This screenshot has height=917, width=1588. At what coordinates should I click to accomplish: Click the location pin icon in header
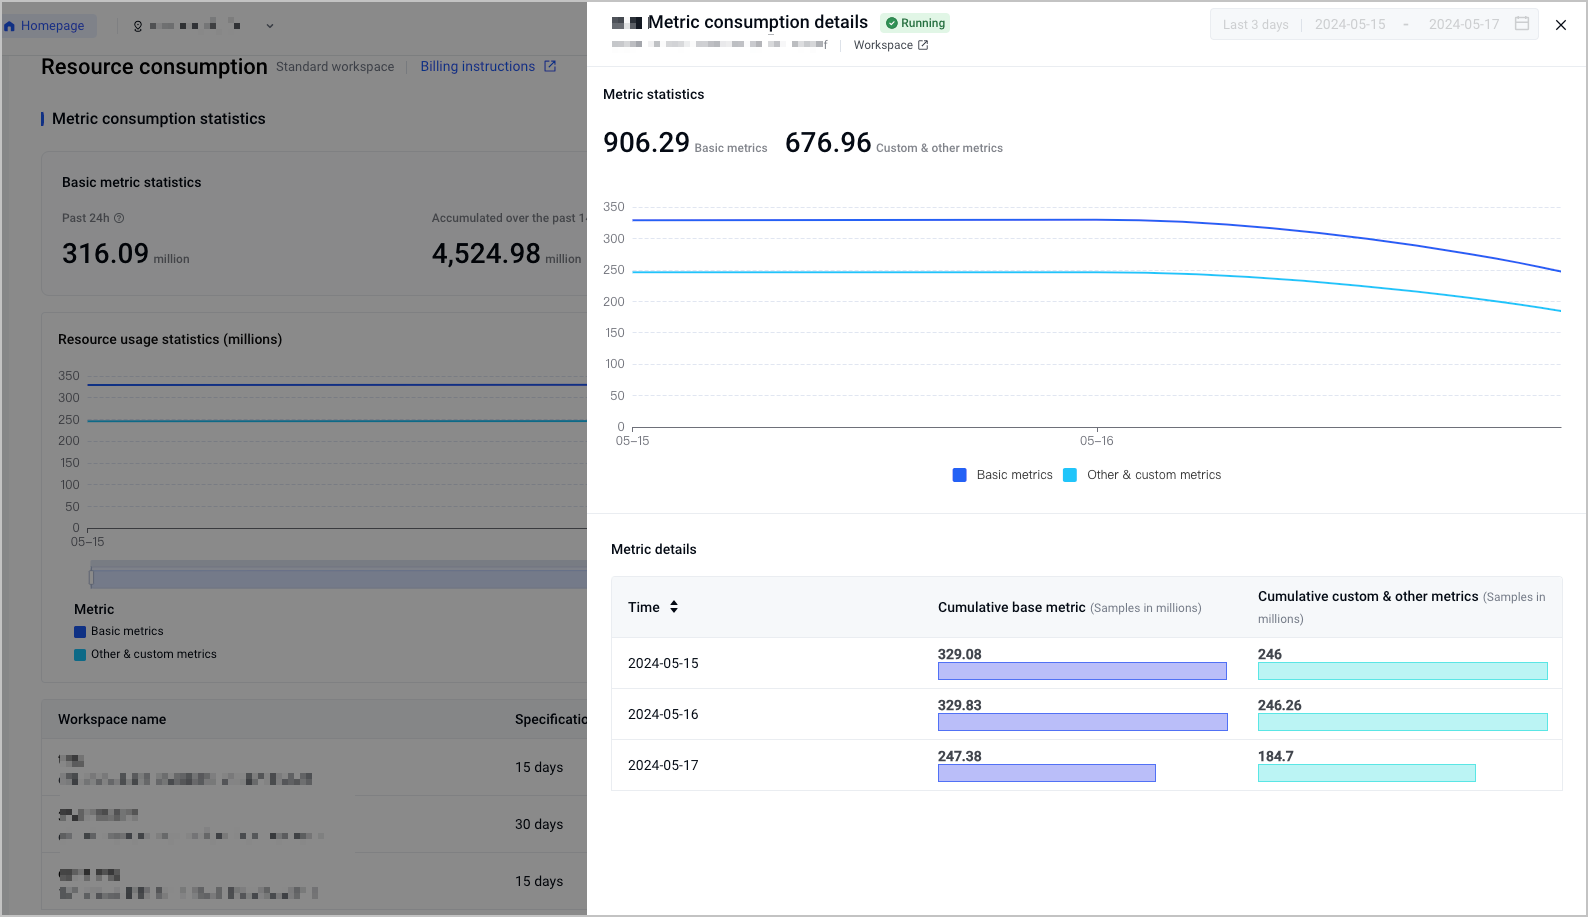pyautogui.click(x=138, y=26)
